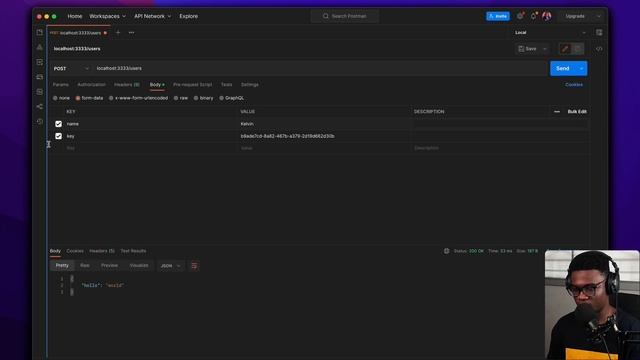
Task: Switch to the Authorization tab
Action: 91,84
